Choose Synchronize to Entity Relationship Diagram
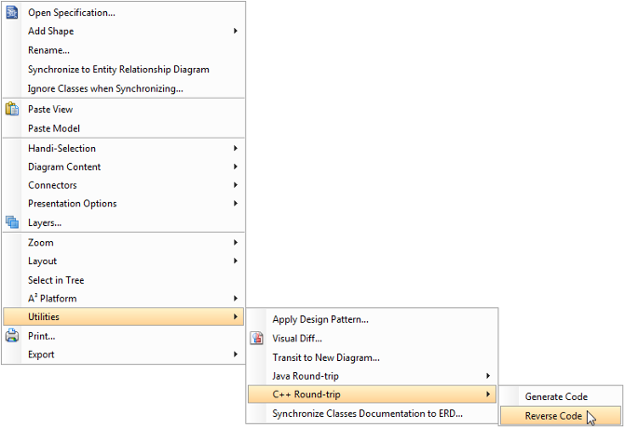This screenshot has width=625, height=428. coord(124,69)
